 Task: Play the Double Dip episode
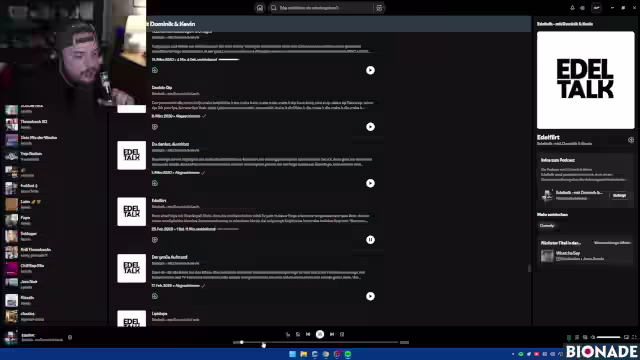(x=370, y=127)
